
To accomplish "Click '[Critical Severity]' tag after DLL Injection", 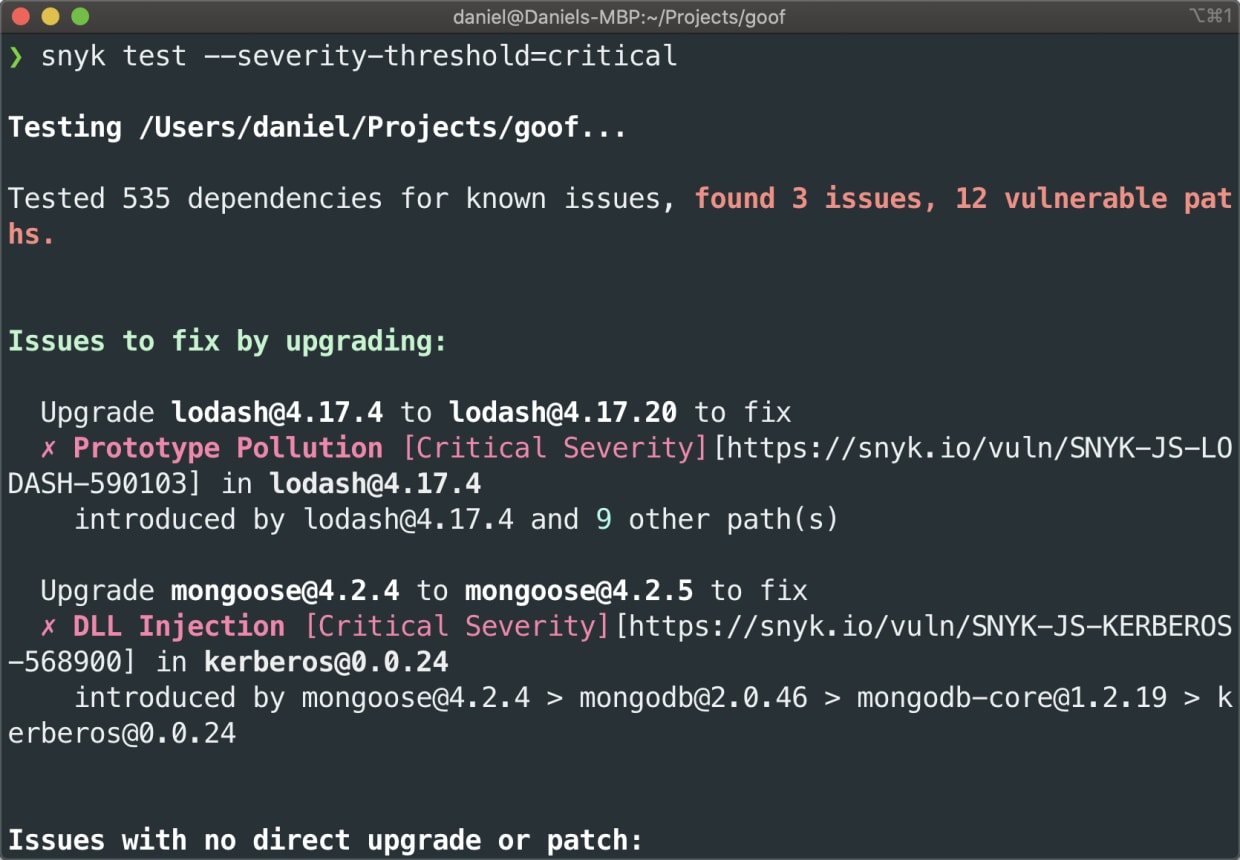I will point(457,627).
